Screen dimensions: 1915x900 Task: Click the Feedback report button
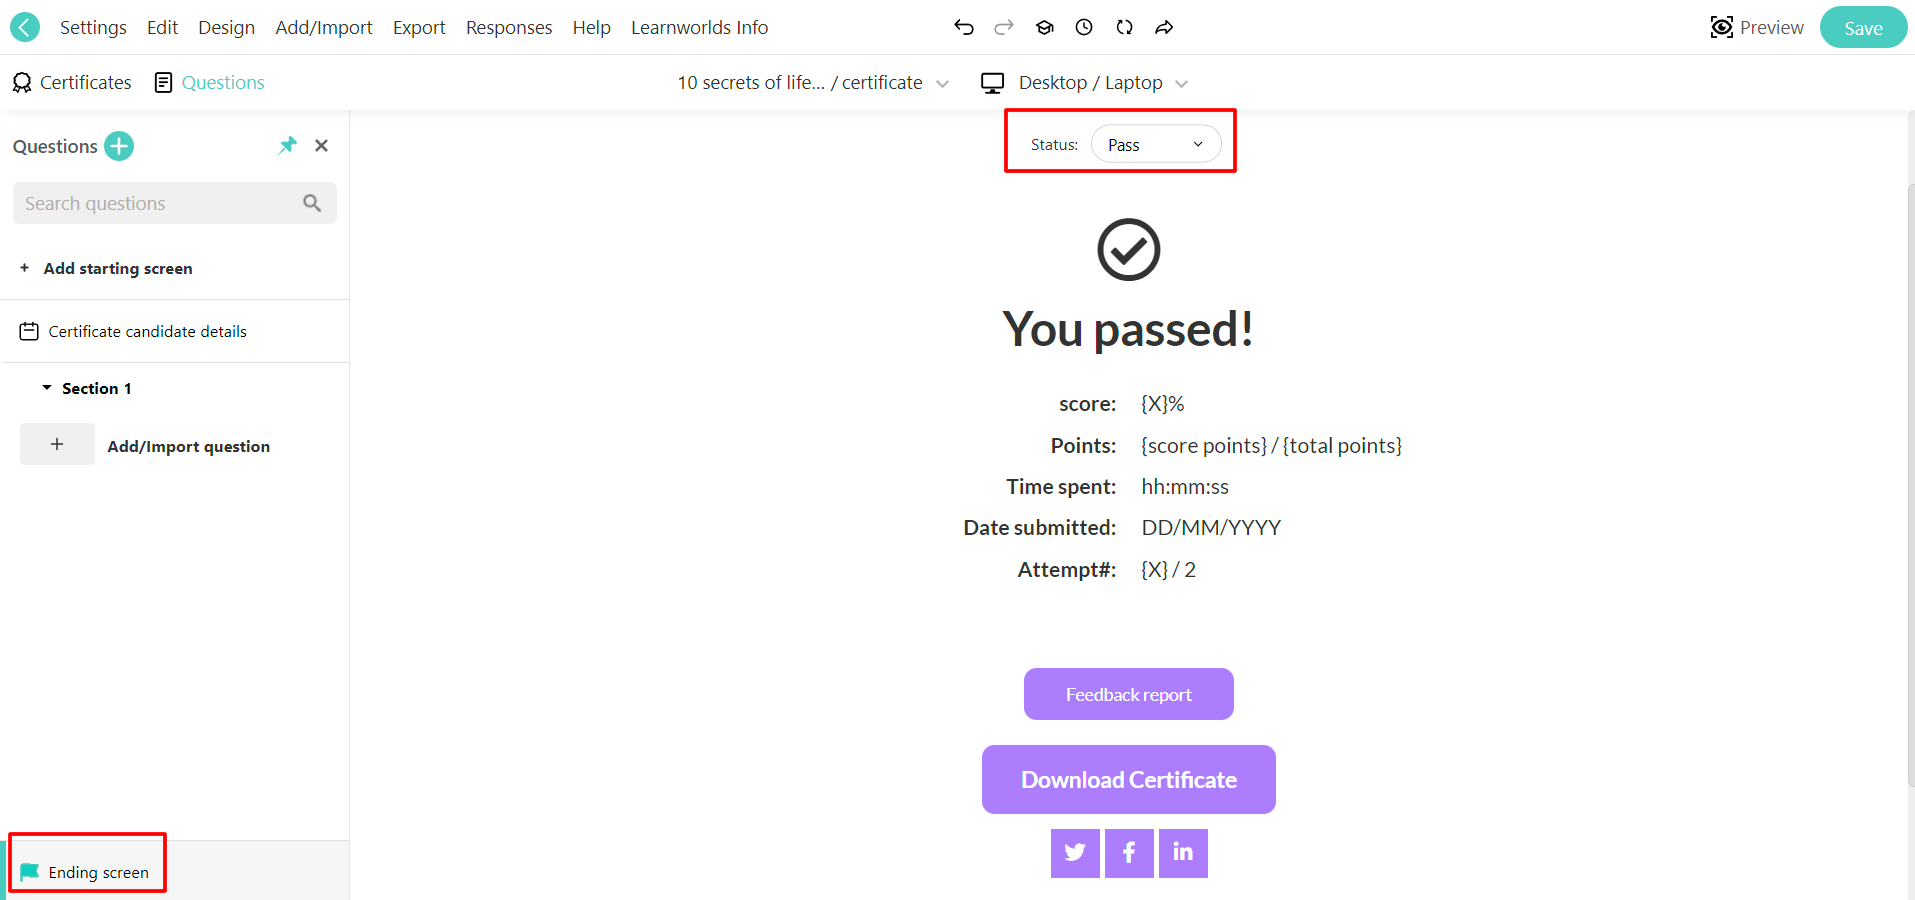tap(1128, 693)
